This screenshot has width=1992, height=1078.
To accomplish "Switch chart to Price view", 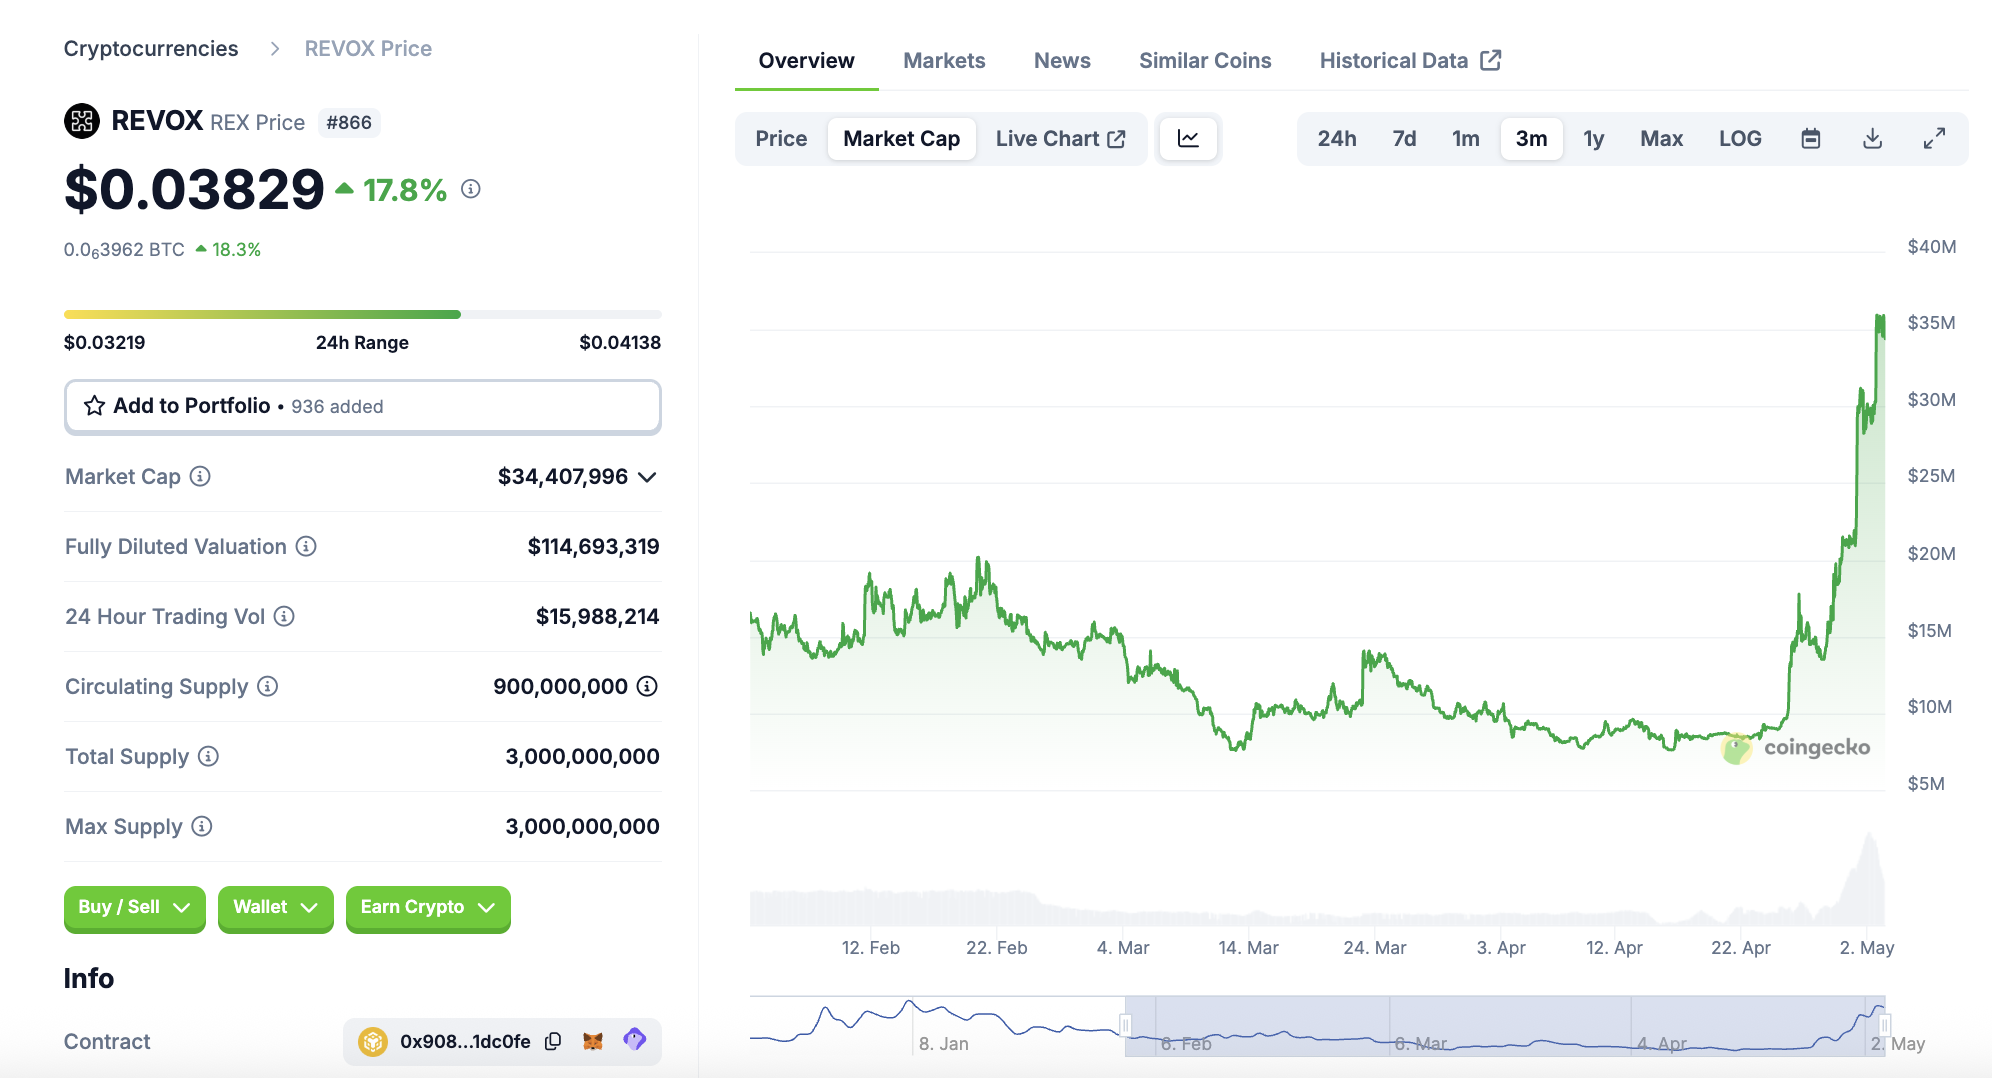I will pos(781,139).
